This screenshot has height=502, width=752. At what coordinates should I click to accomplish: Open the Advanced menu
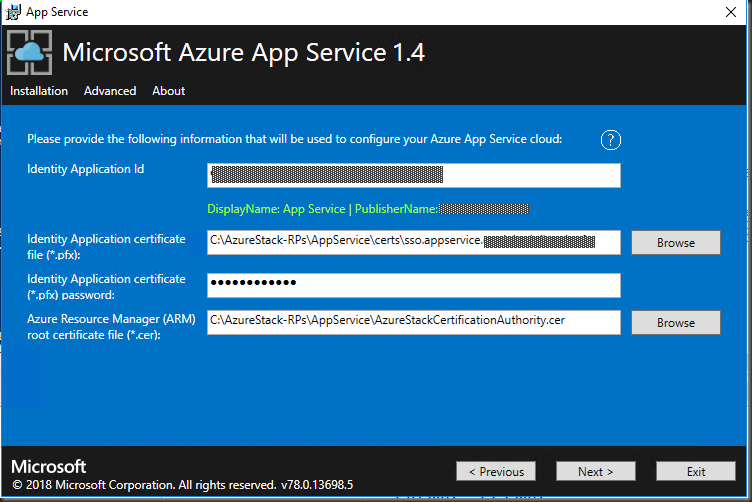coord(110,91)
